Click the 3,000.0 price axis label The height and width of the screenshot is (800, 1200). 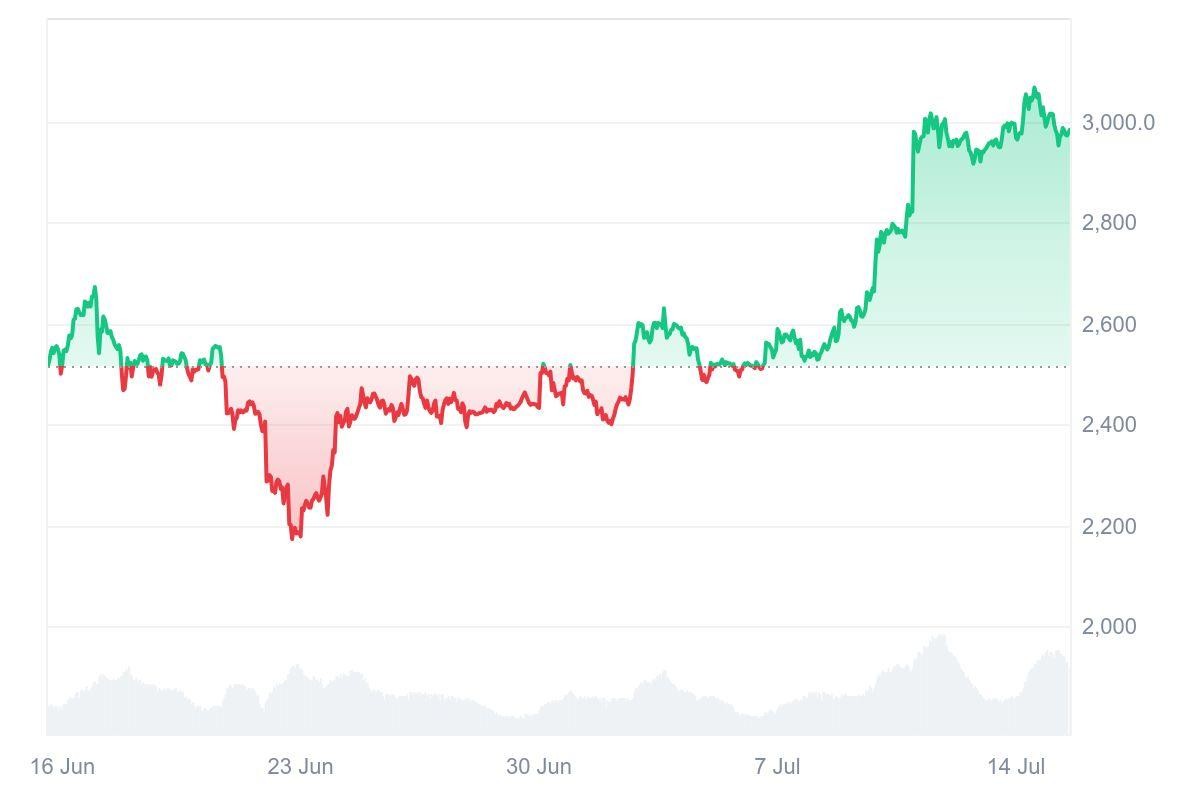1118,123
